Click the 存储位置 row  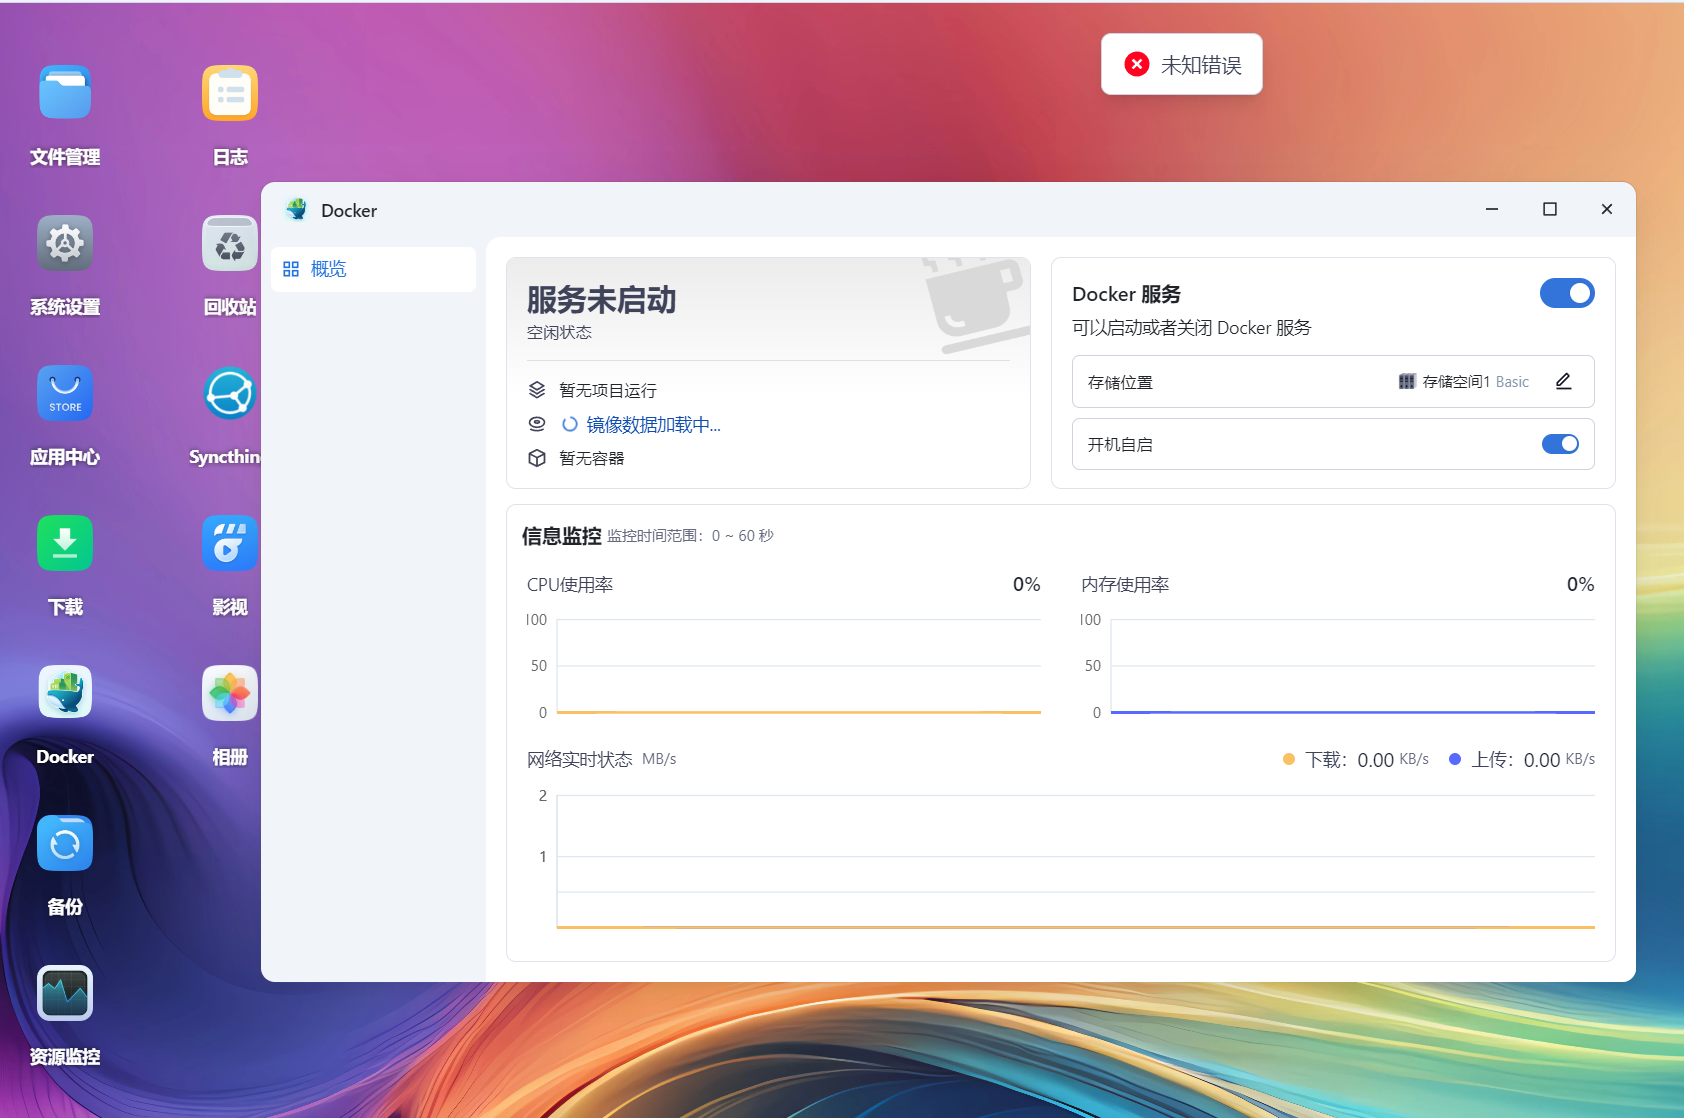click(1333, 381)
